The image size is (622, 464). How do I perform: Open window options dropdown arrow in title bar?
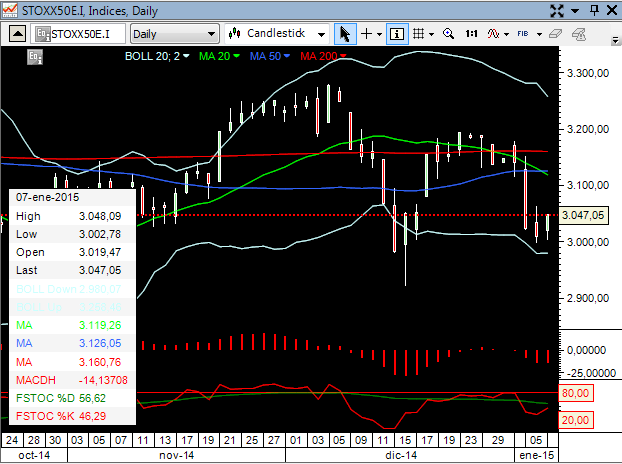575,11
